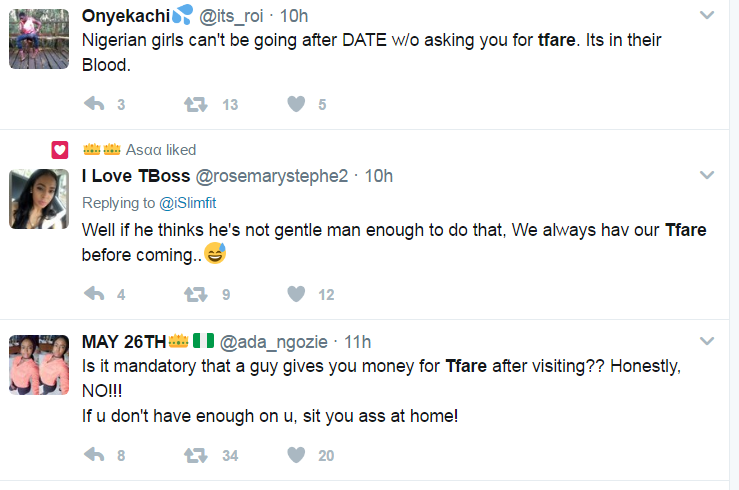The width and height of the screenshot is (739, 490).
Task: Like Onyekachi's tweet with heart
Action: (x=296, y=104)
